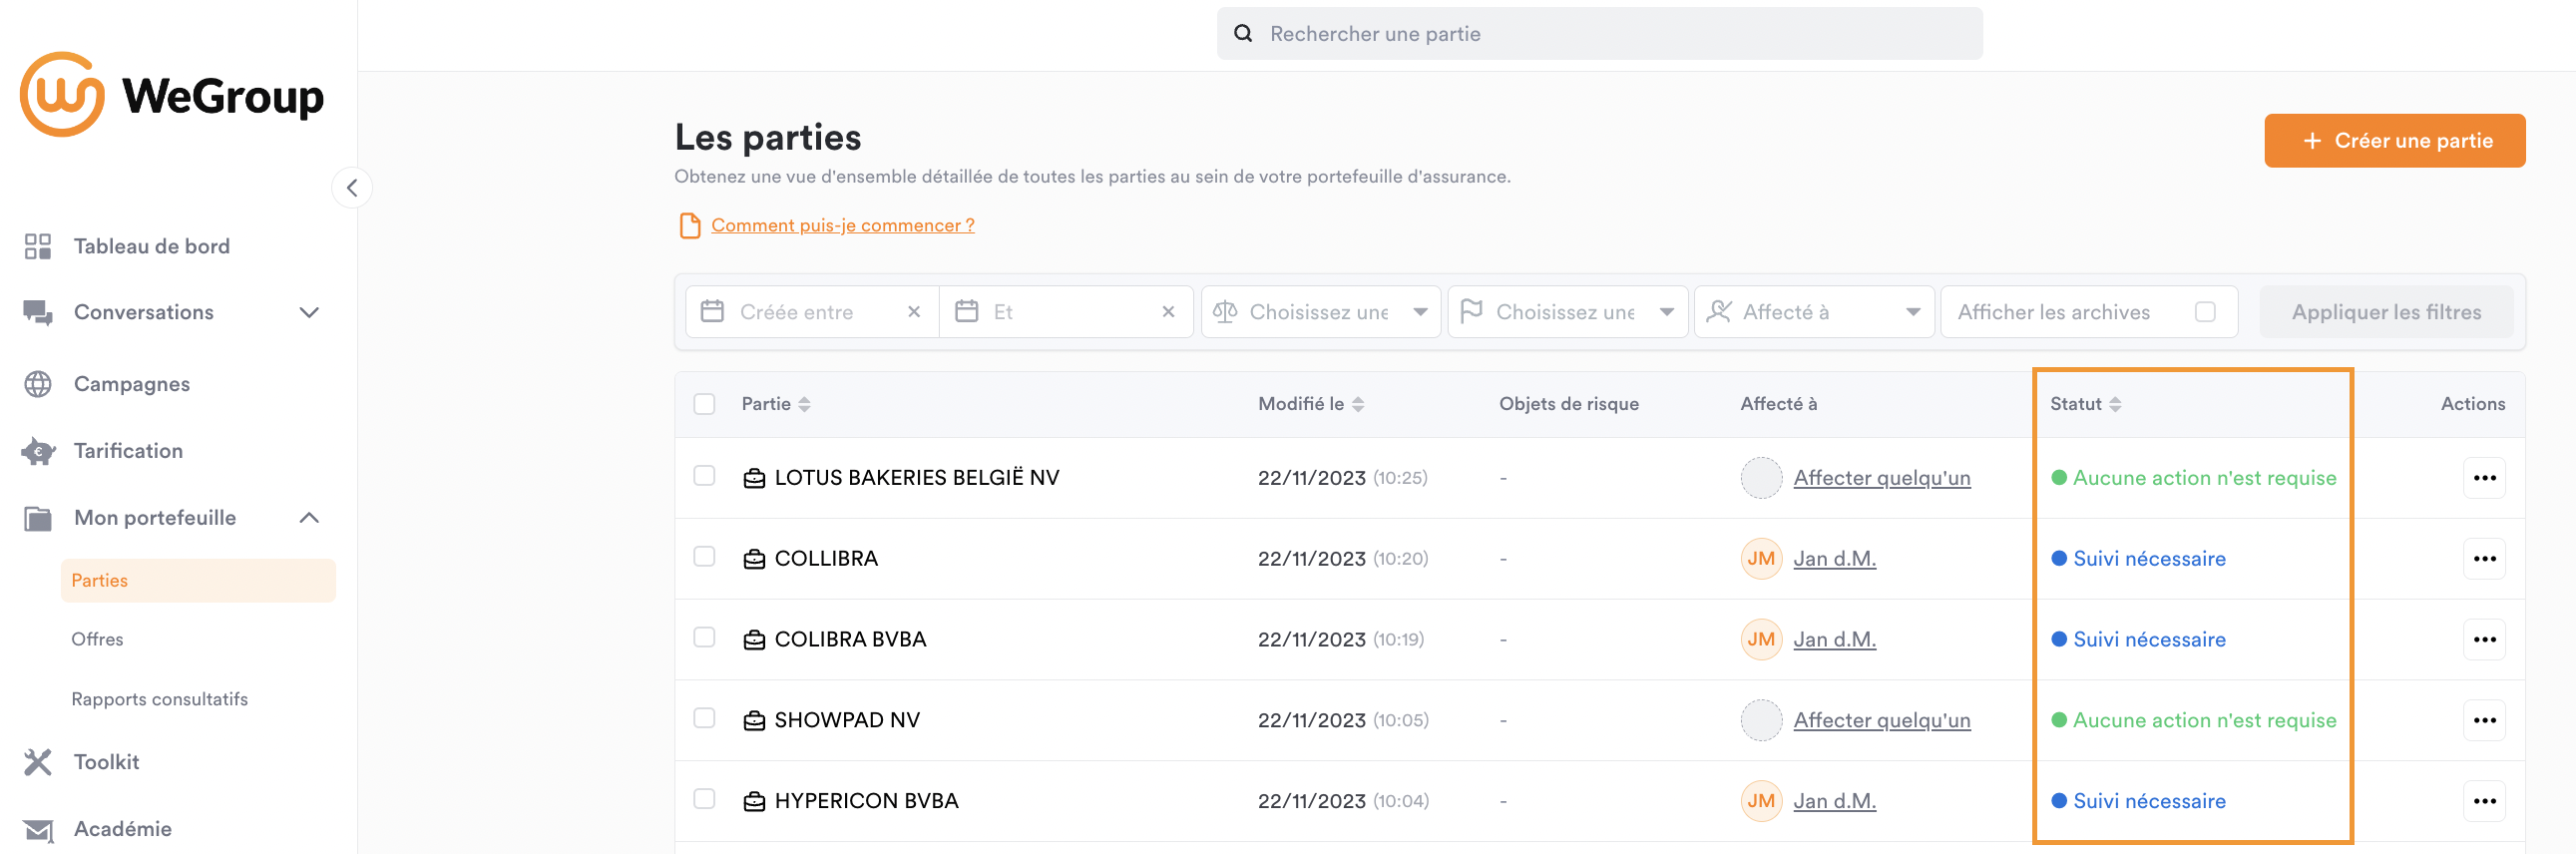Check the LOTUS BAKERIES BELGIË NV row checkbox

pyautogui.click(x=705, y=476)
